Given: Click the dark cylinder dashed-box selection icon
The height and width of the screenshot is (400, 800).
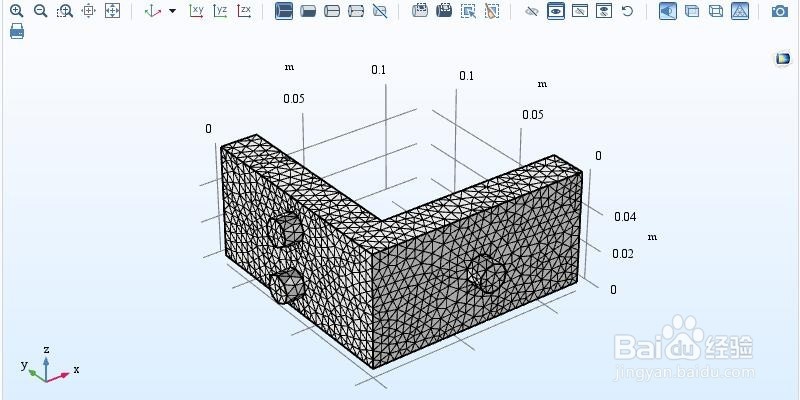Looking at the screenshot, I should click(x=444, y=11).
